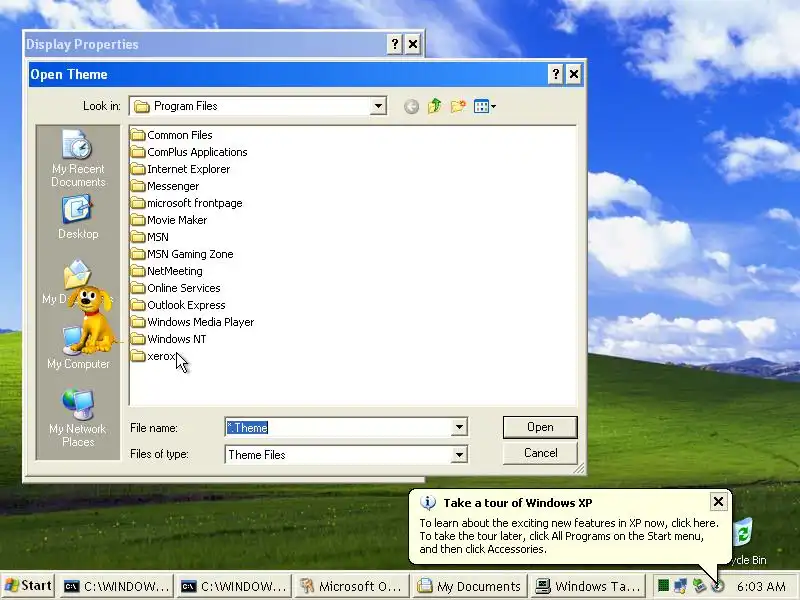Select the NetMeeting folder
800x600 pixels.
(167, 271)
